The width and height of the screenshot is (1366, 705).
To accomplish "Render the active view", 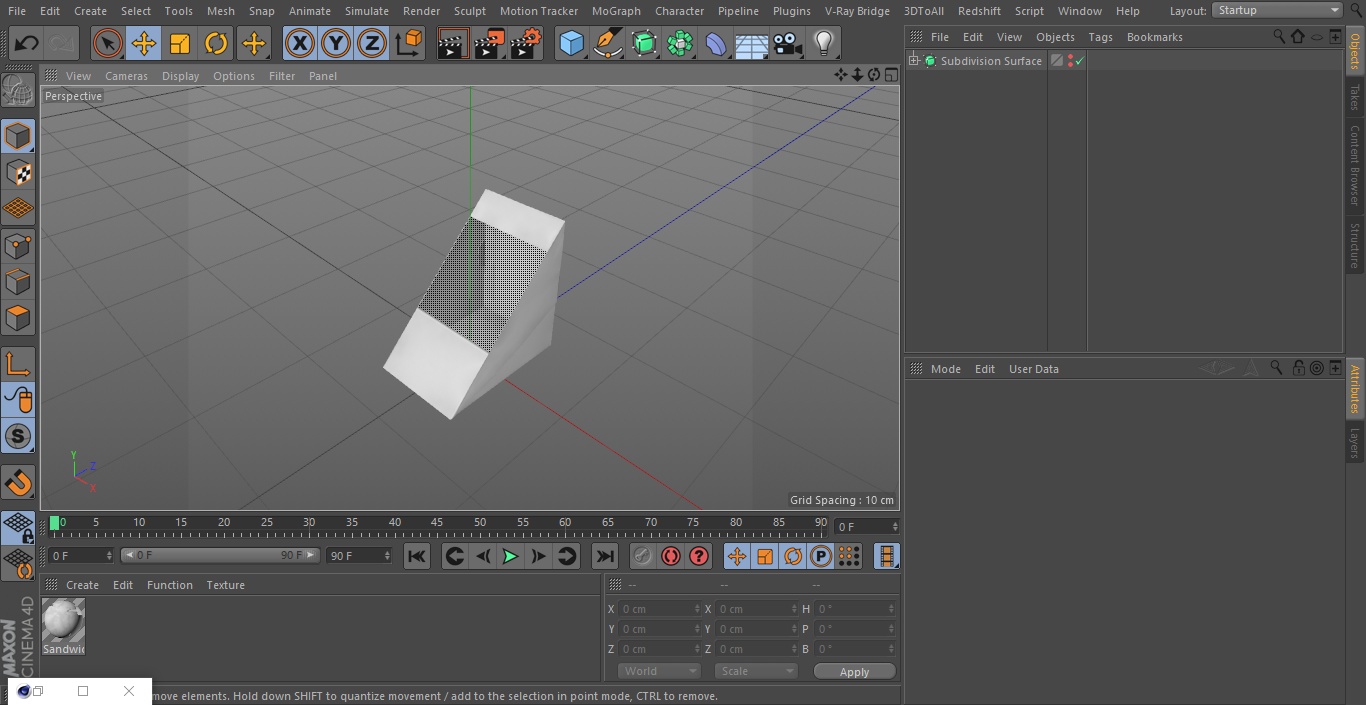I will pyautogui.click(x=453, y=43).
